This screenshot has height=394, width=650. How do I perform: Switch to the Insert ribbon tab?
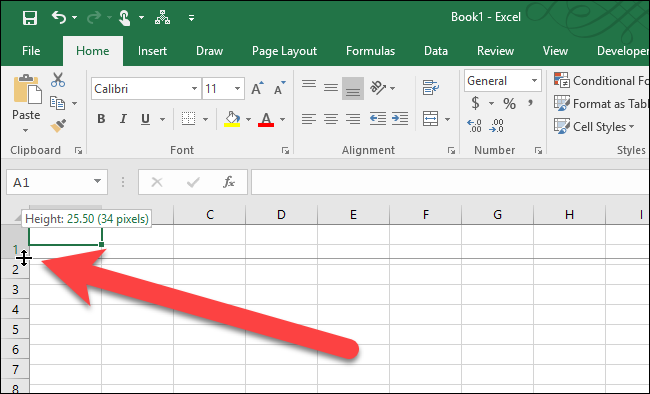(152, 51)
